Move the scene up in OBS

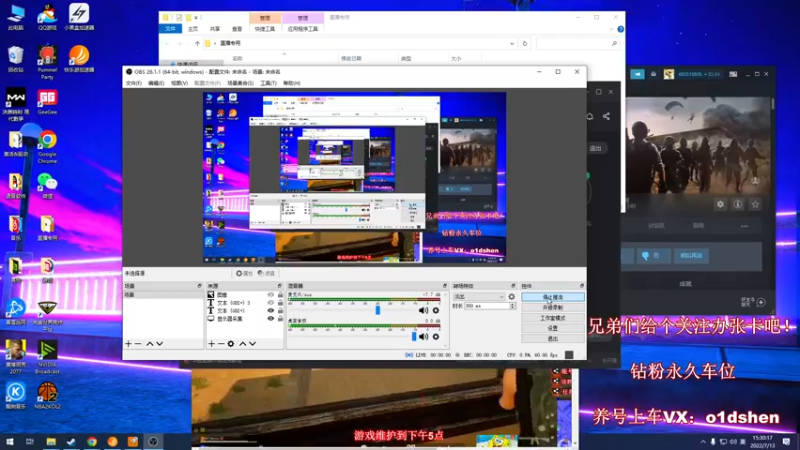(150, 344)
